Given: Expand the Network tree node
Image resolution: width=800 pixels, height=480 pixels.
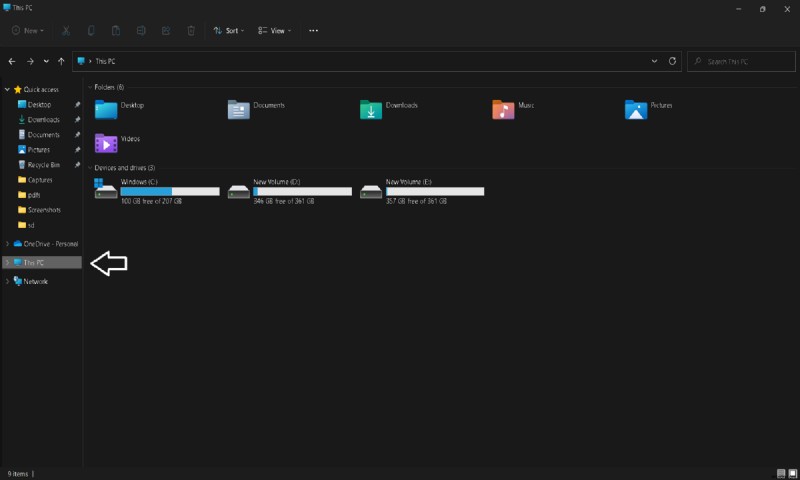Looking at the screenshot, I should pos(7,281).
